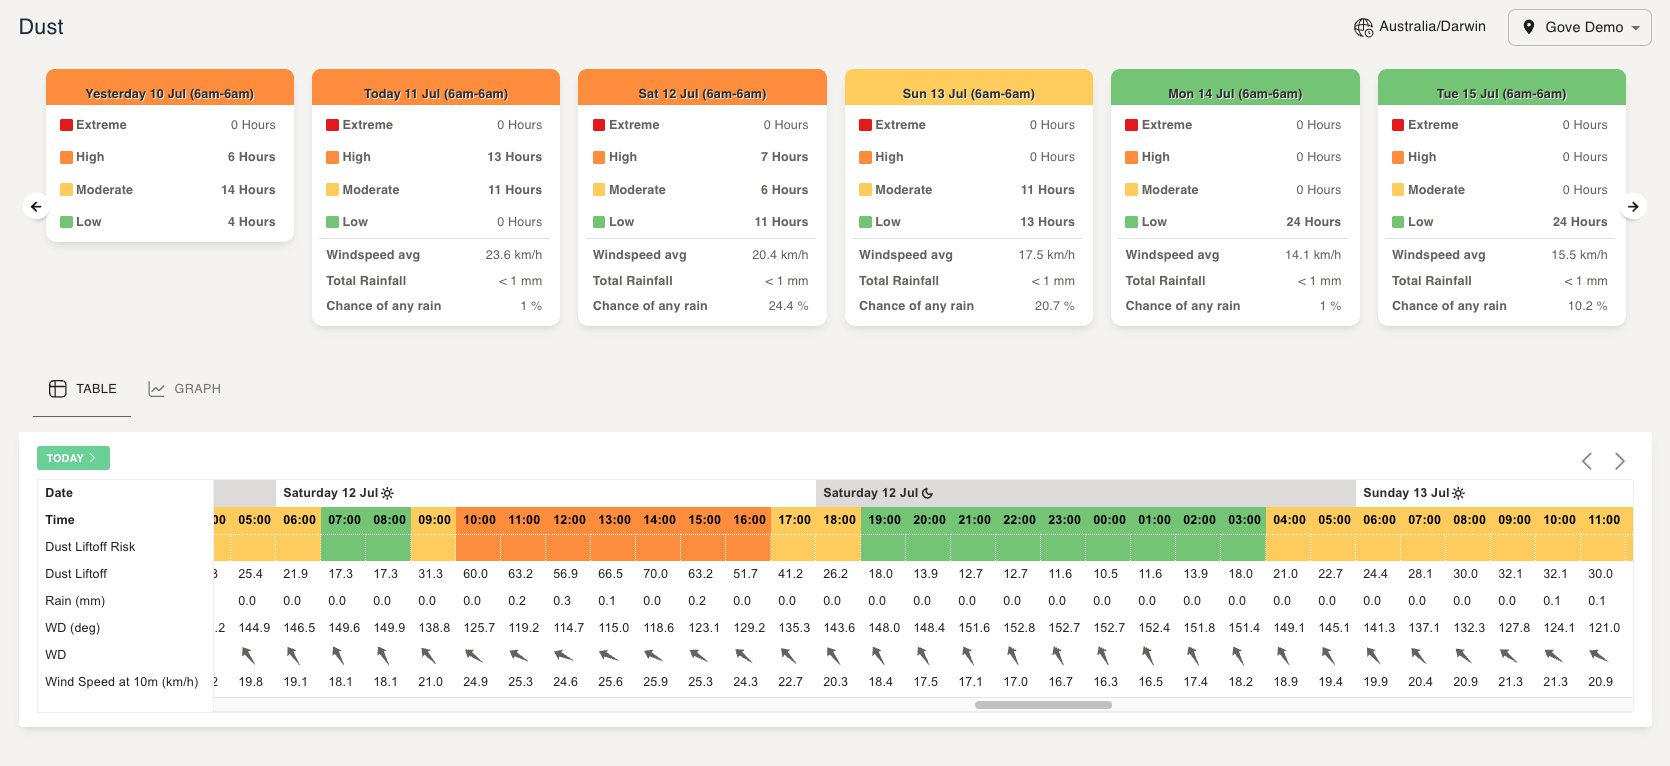Select the Sun 13 Jul forecast card header
This screenshot has width=1670, height=766.
coord(968,93)
